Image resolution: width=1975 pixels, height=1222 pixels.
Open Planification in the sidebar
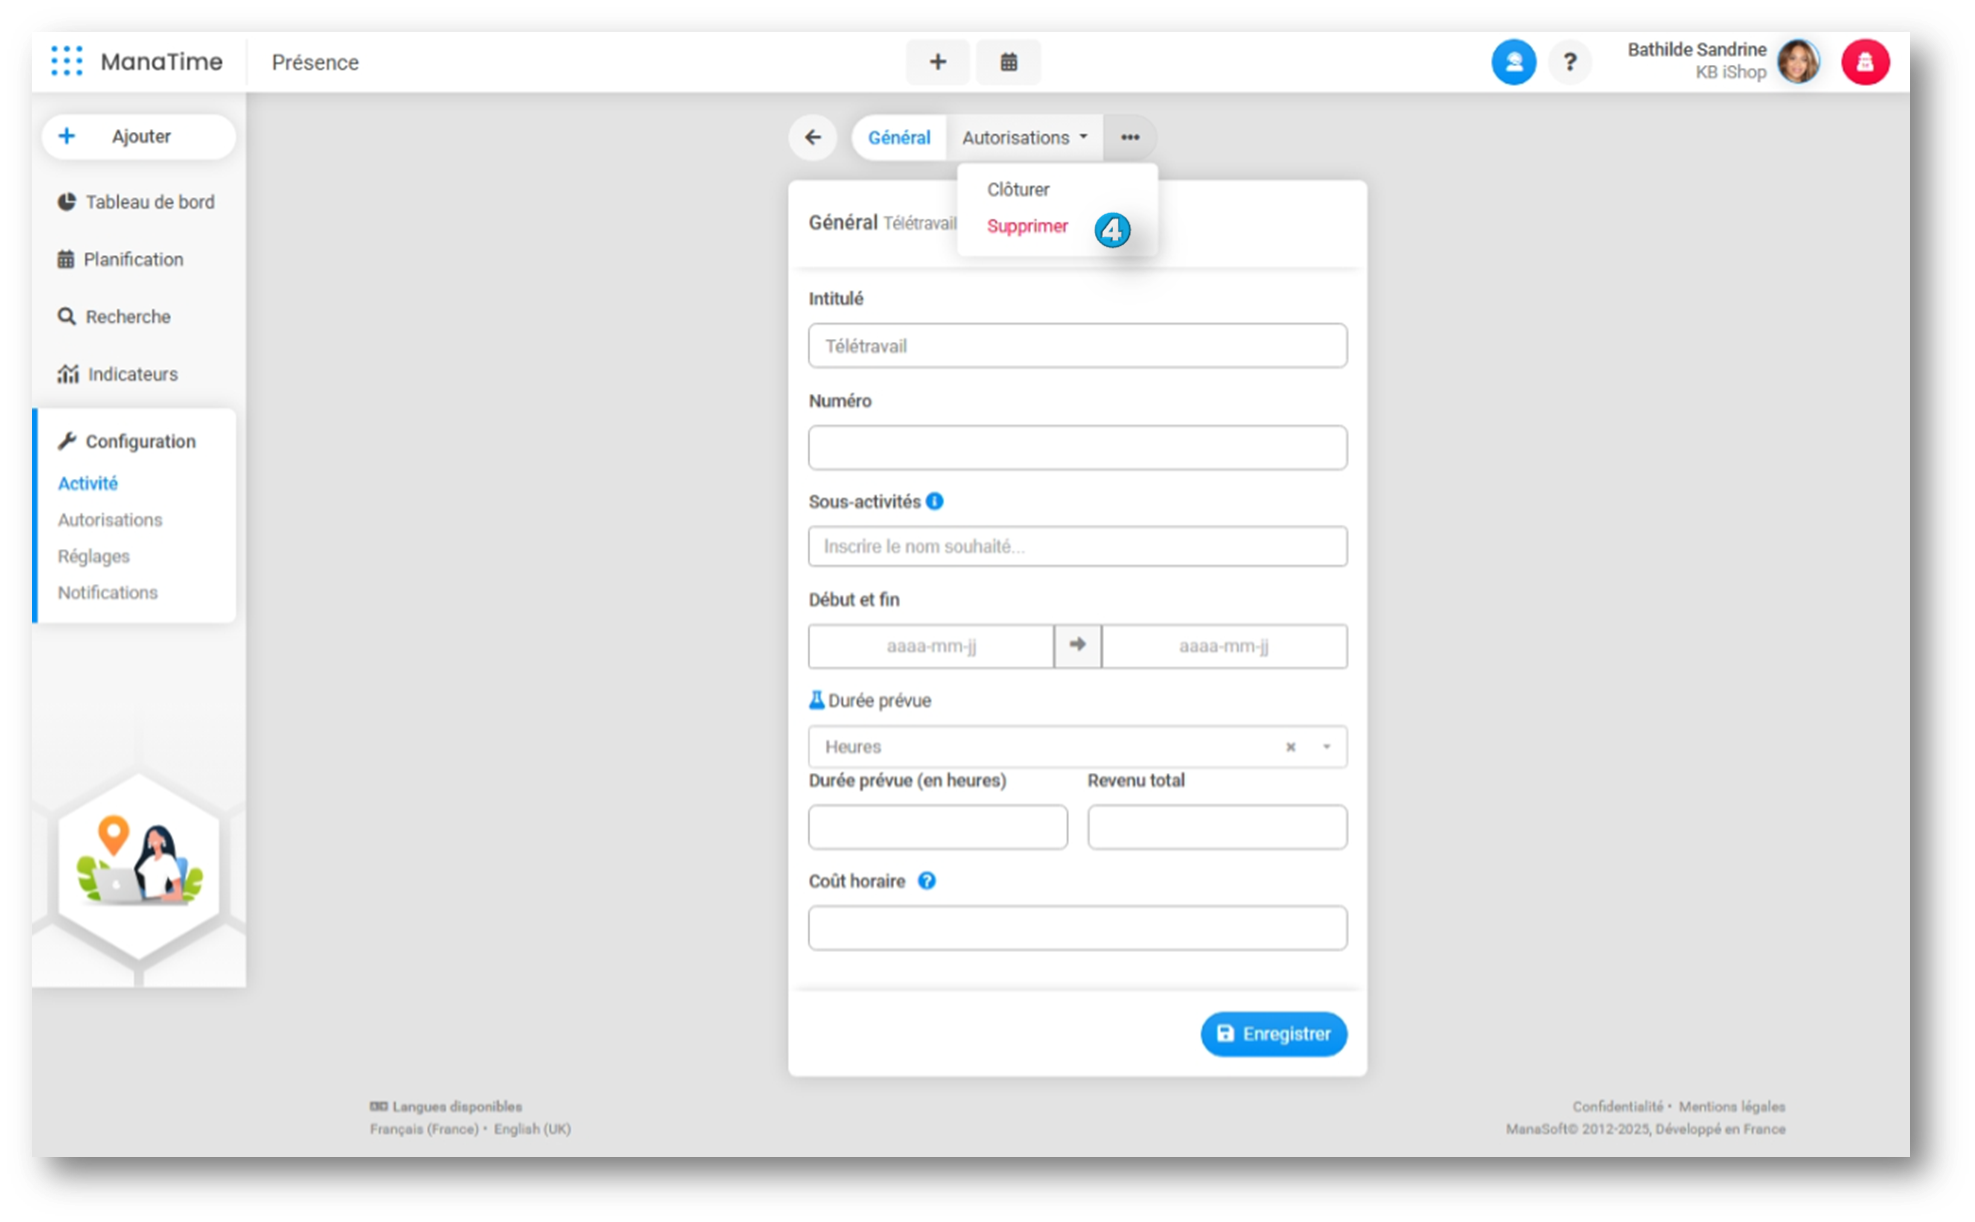133,259
